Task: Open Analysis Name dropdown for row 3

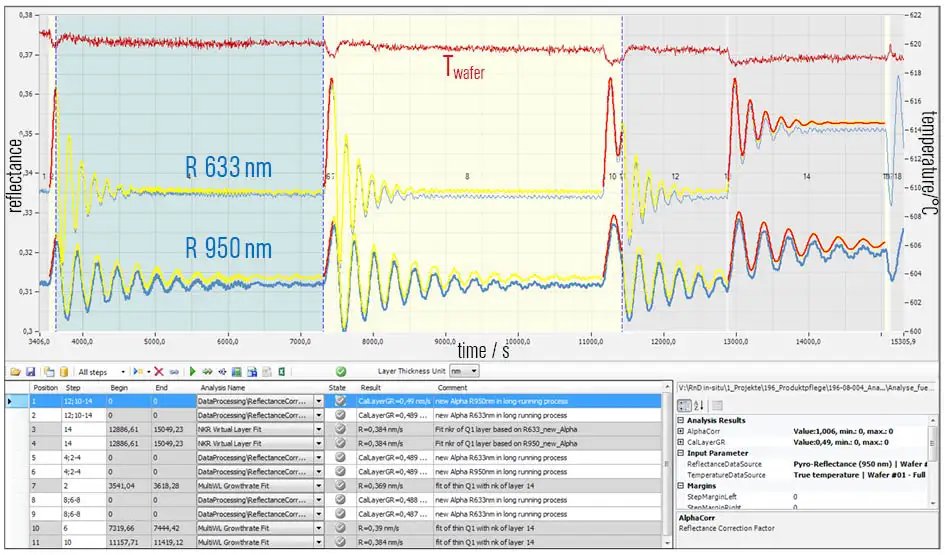Action: tap(319, 429)
